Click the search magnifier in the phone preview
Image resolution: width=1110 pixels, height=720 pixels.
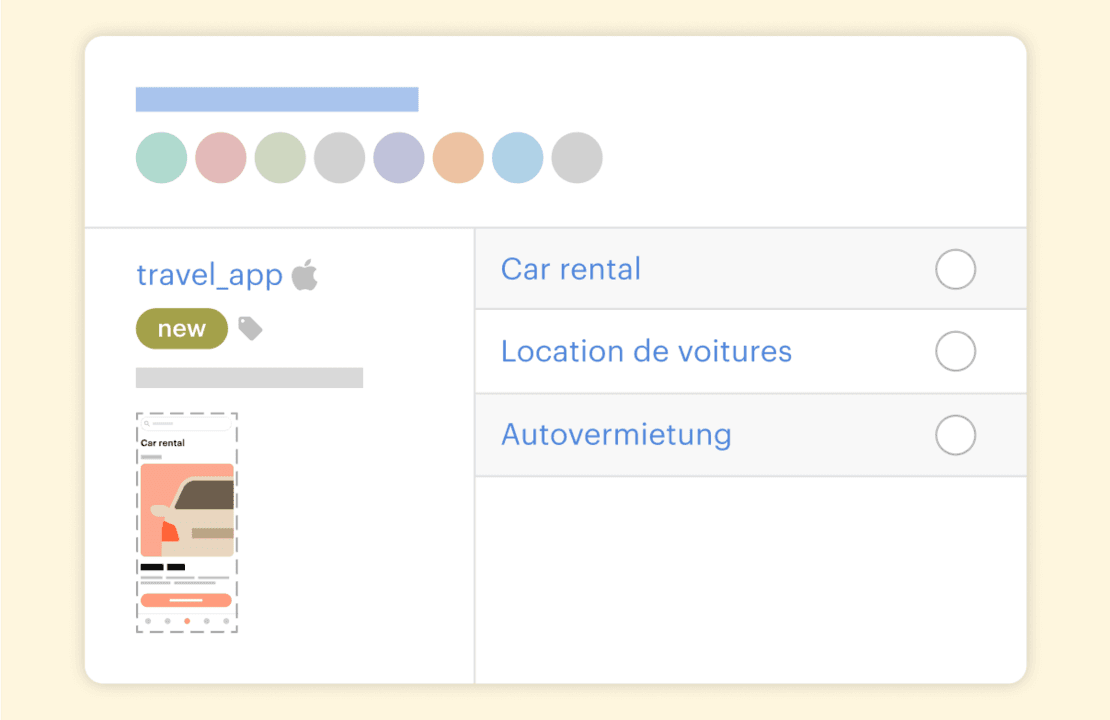click(x=147, y=424)
